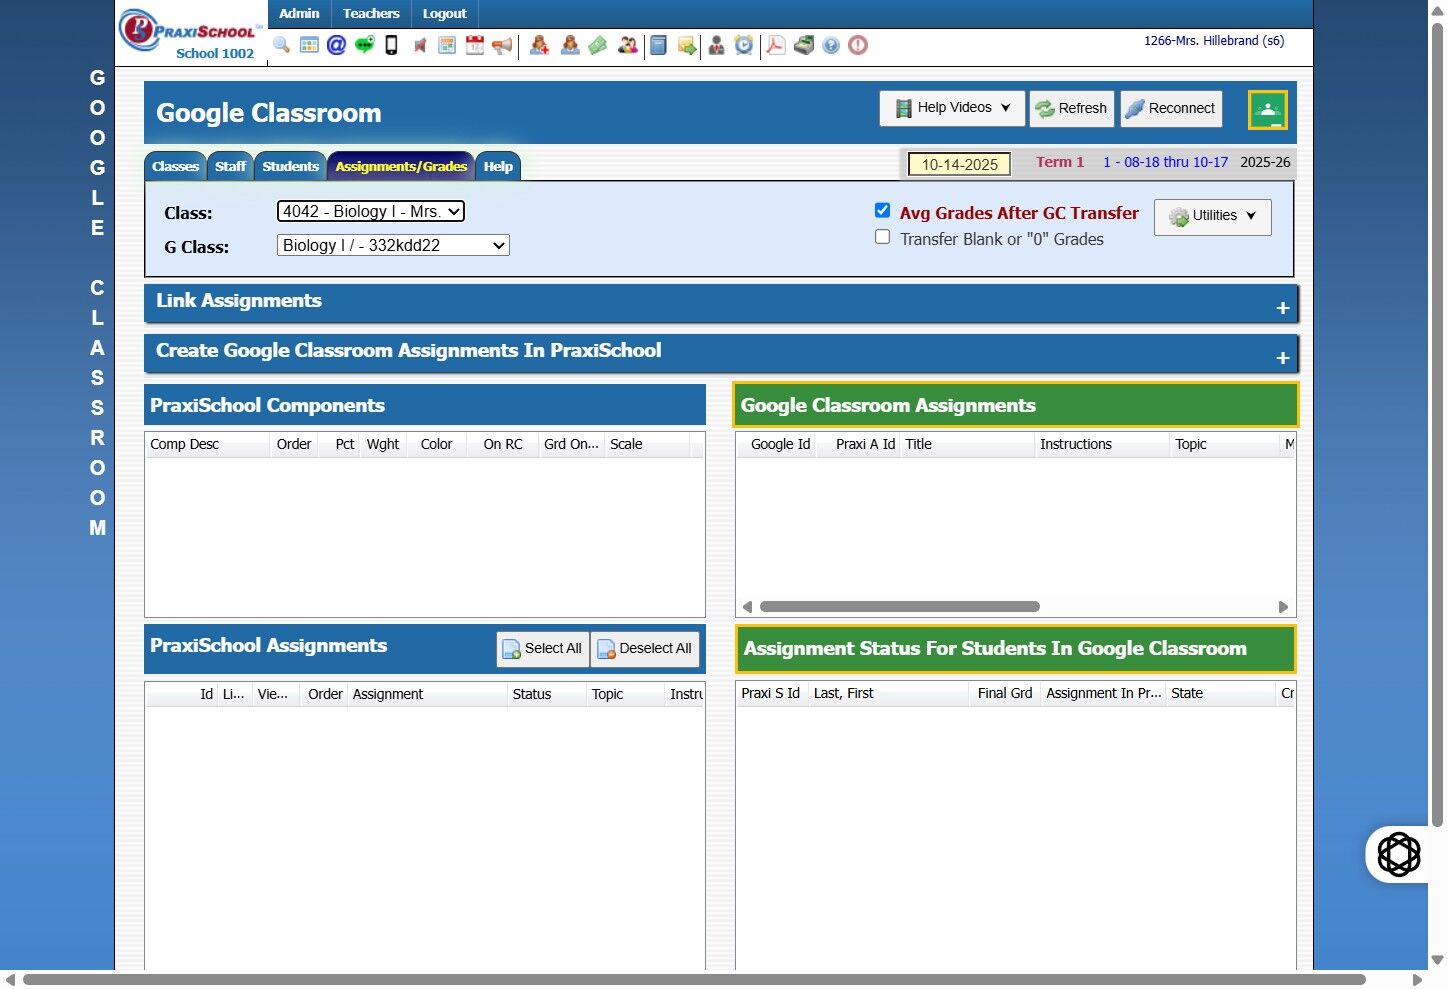Viewport: 1447px width, 989px height.
Task: Click the blue help question icon
Action: click(x=831, y=45)
